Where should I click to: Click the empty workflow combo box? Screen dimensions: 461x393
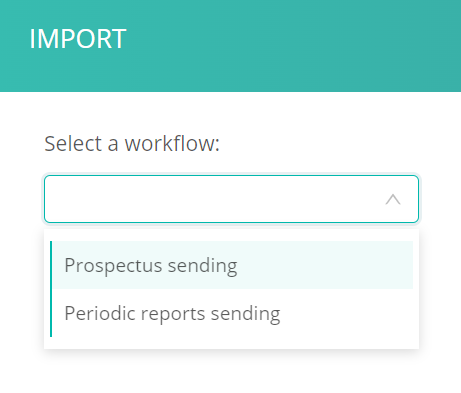click(x=231, y=199)
